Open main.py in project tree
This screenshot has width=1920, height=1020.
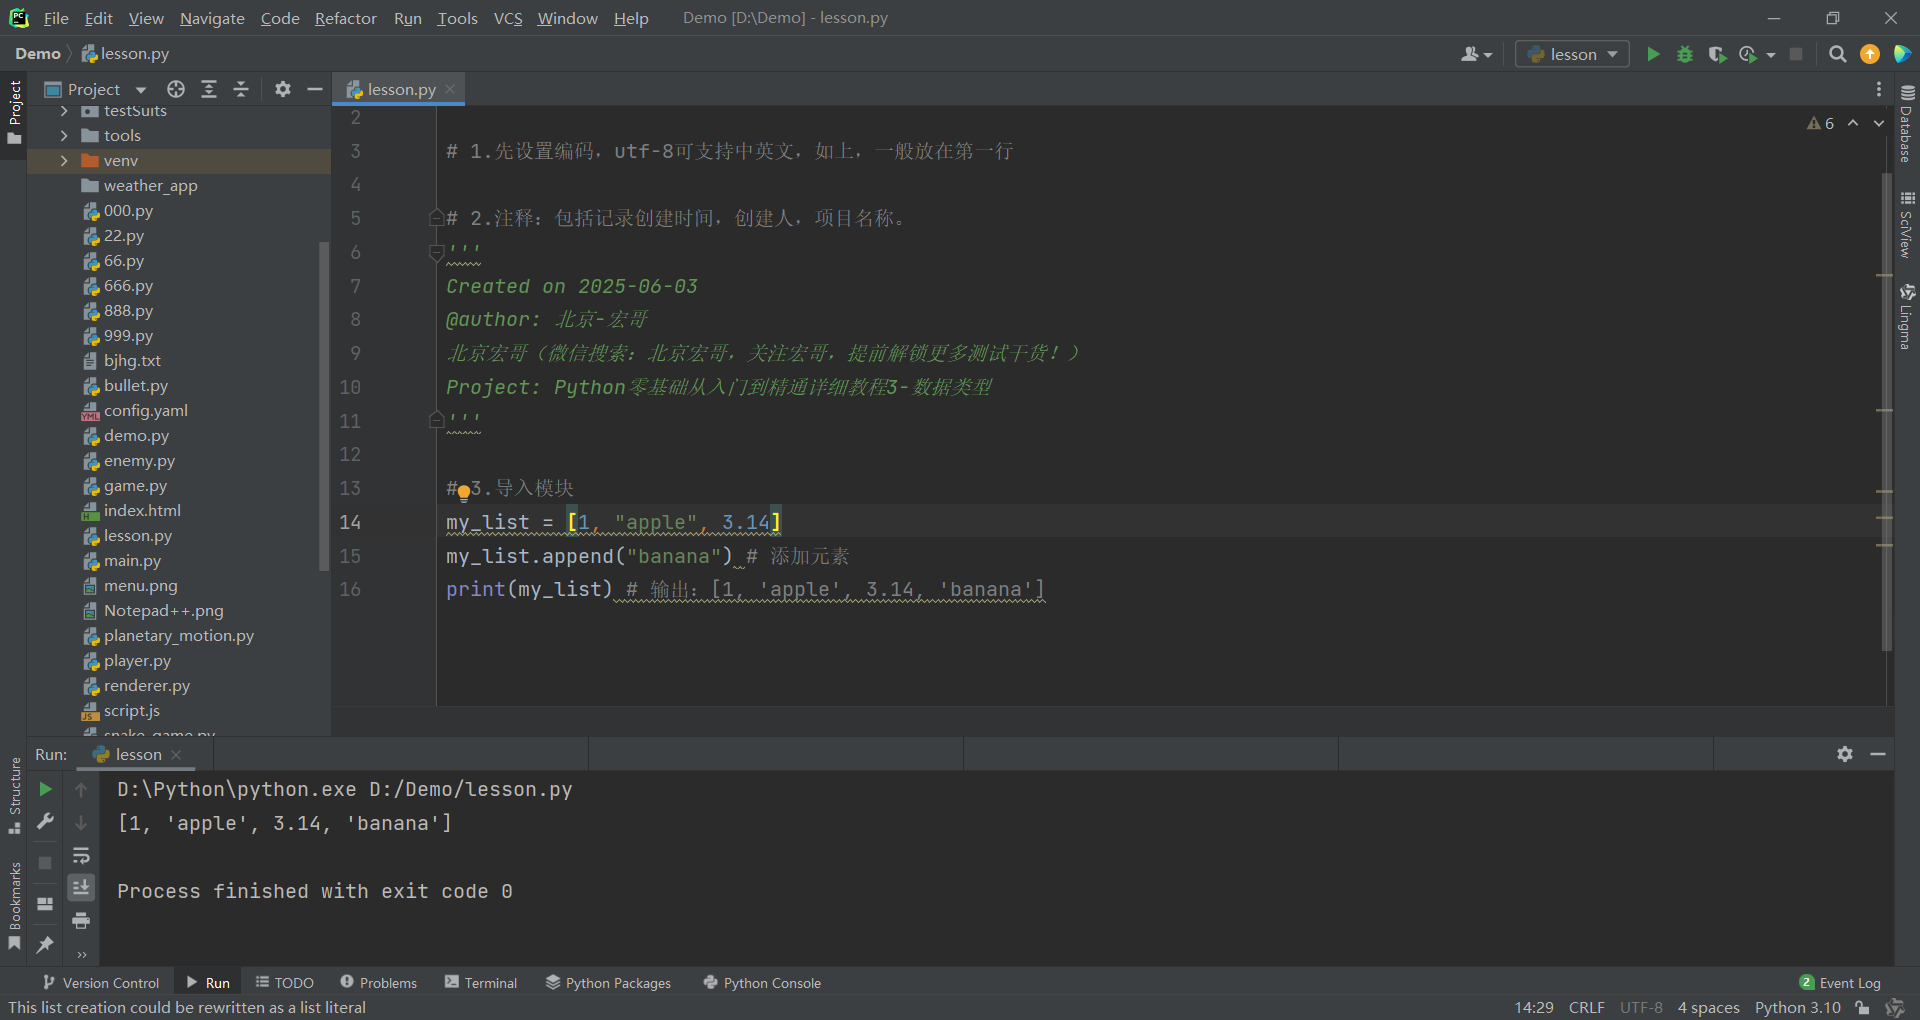(x=132, y=561)
